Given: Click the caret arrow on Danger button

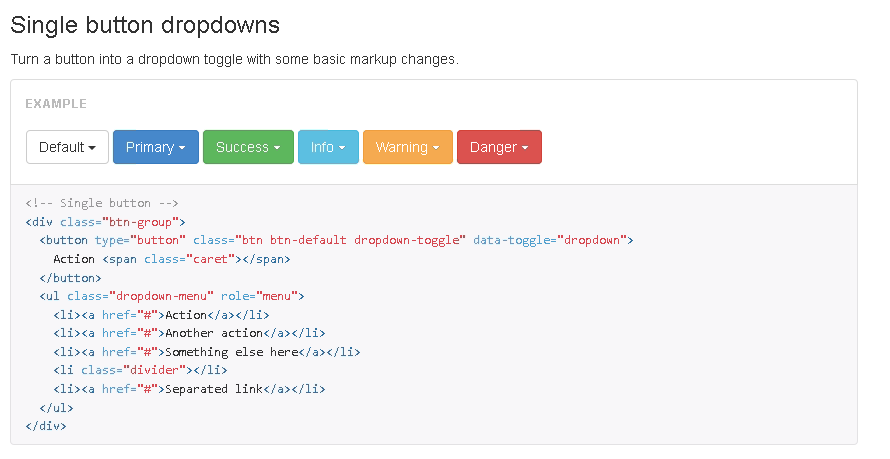Looking at the screenshot, I should click(525, 148).
